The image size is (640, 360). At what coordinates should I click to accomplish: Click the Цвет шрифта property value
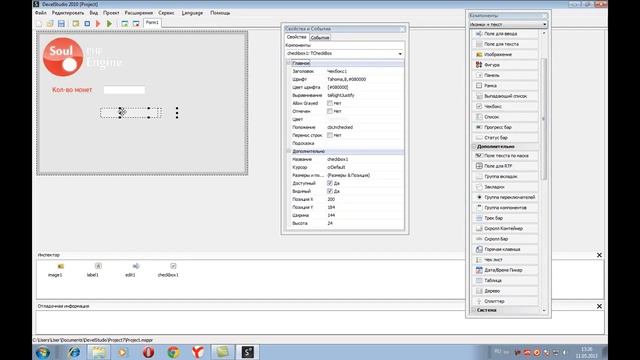click(365, 87)
